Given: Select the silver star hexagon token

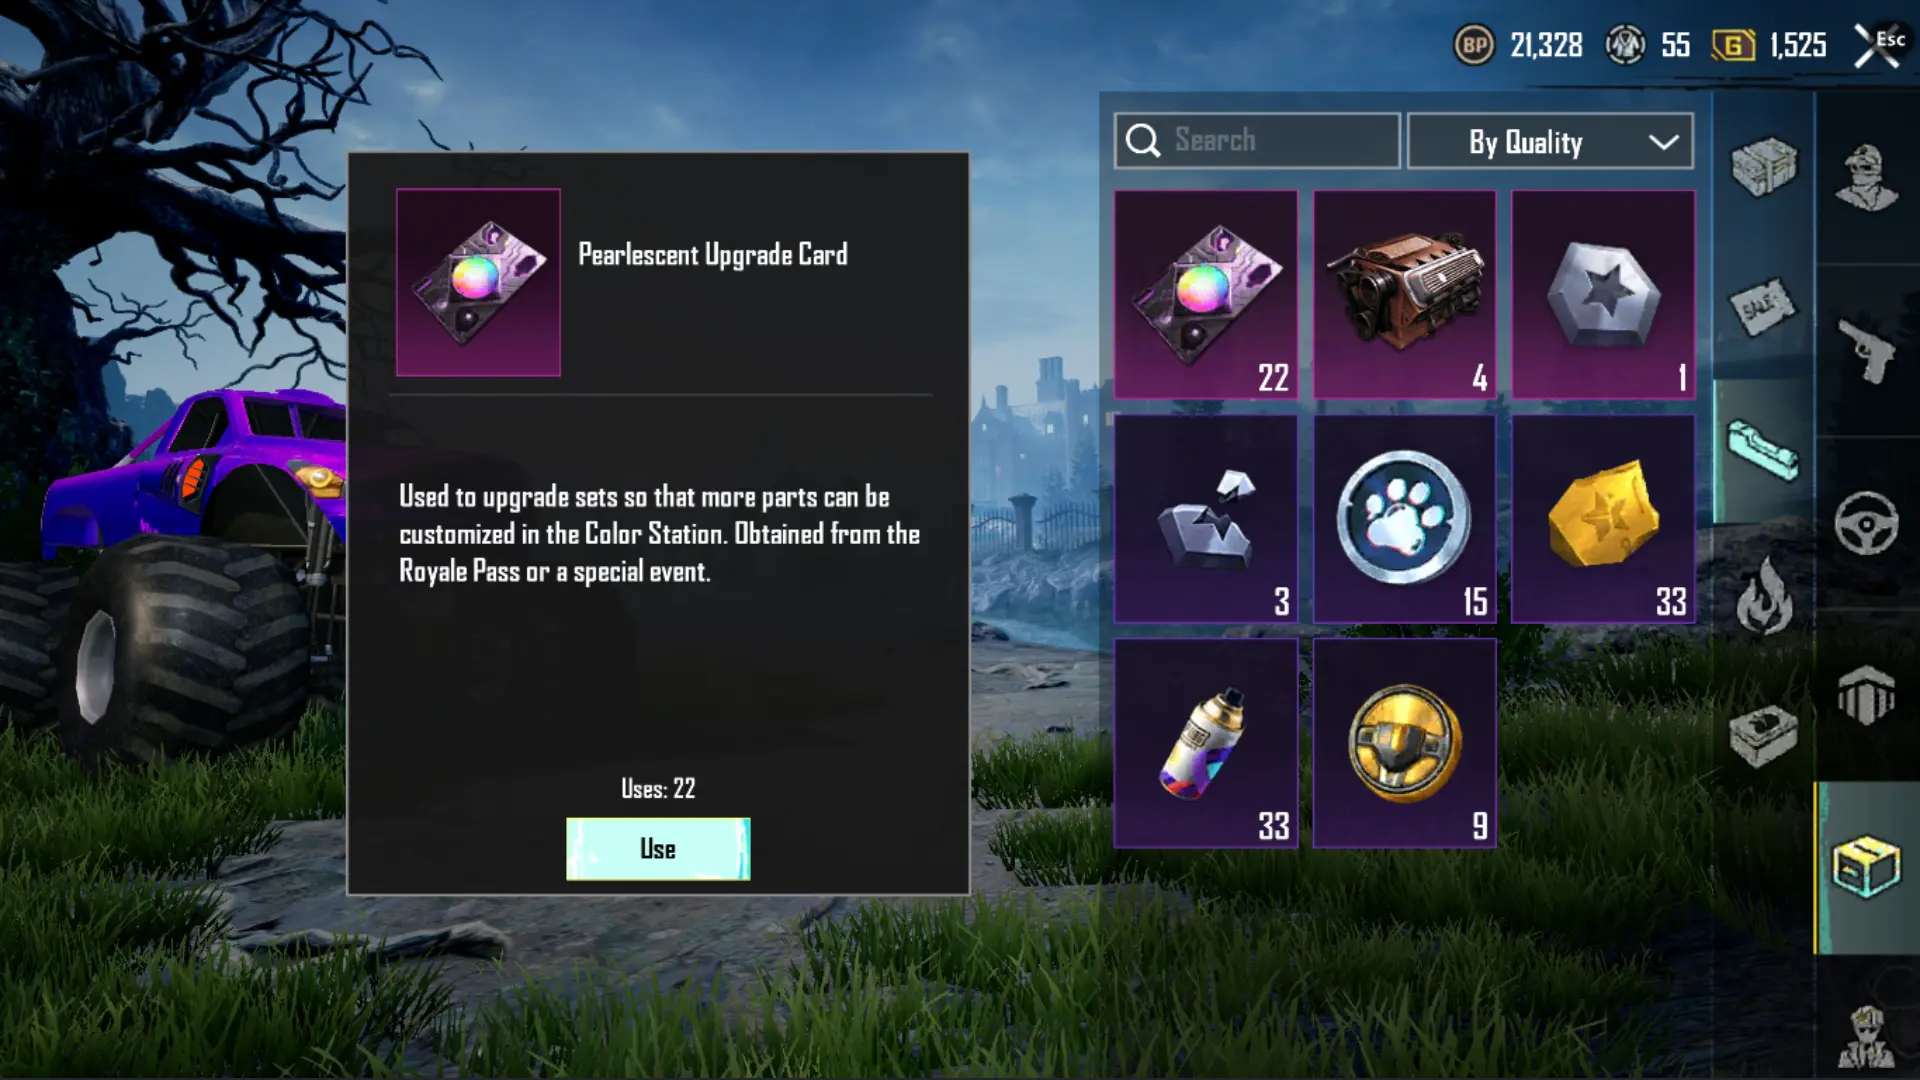Looking at the screenshot, I should [x=1603, y=295].
